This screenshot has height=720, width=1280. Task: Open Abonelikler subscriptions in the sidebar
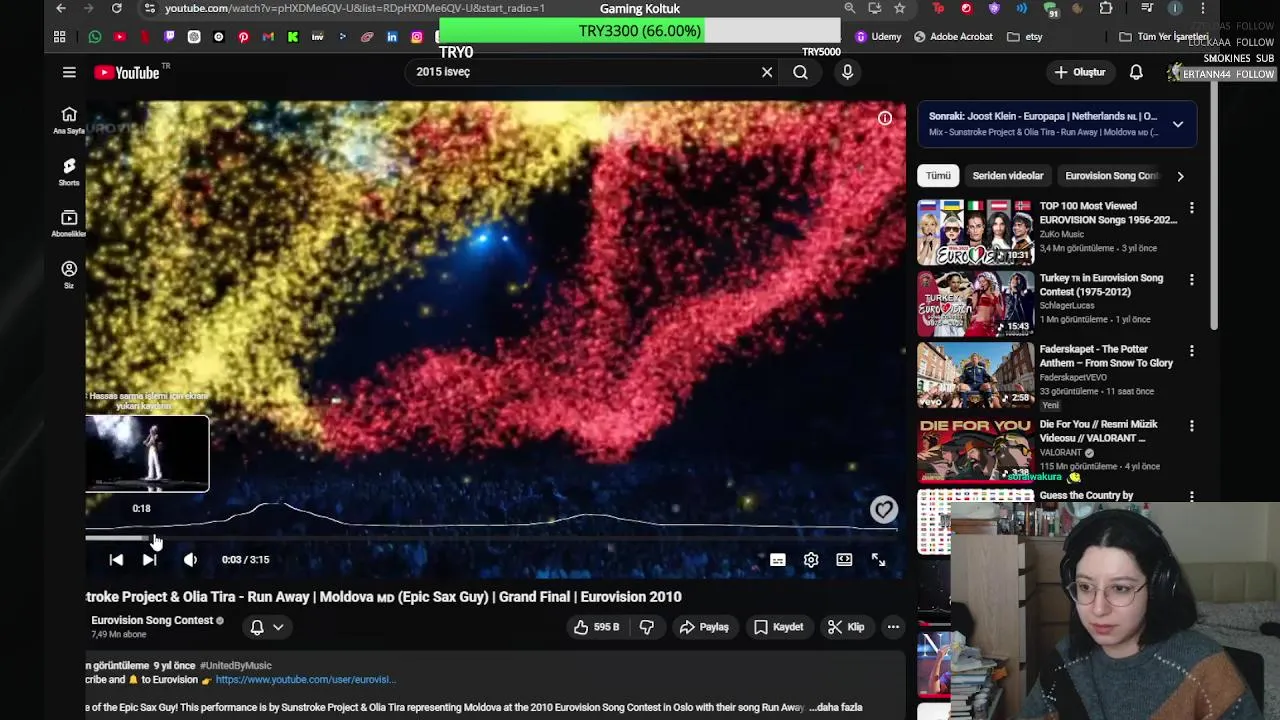click(x=69, y=224)
